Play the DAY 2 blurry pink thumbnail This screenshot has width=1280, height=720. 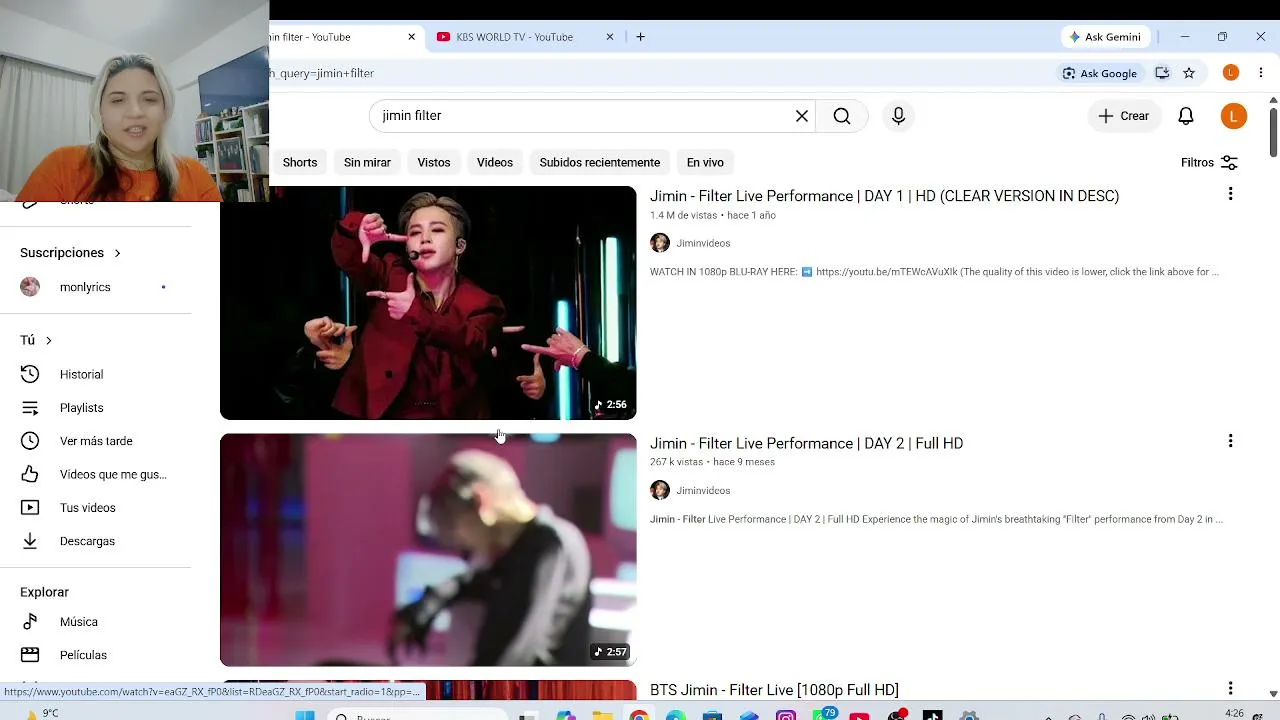[x=428, y=550]
